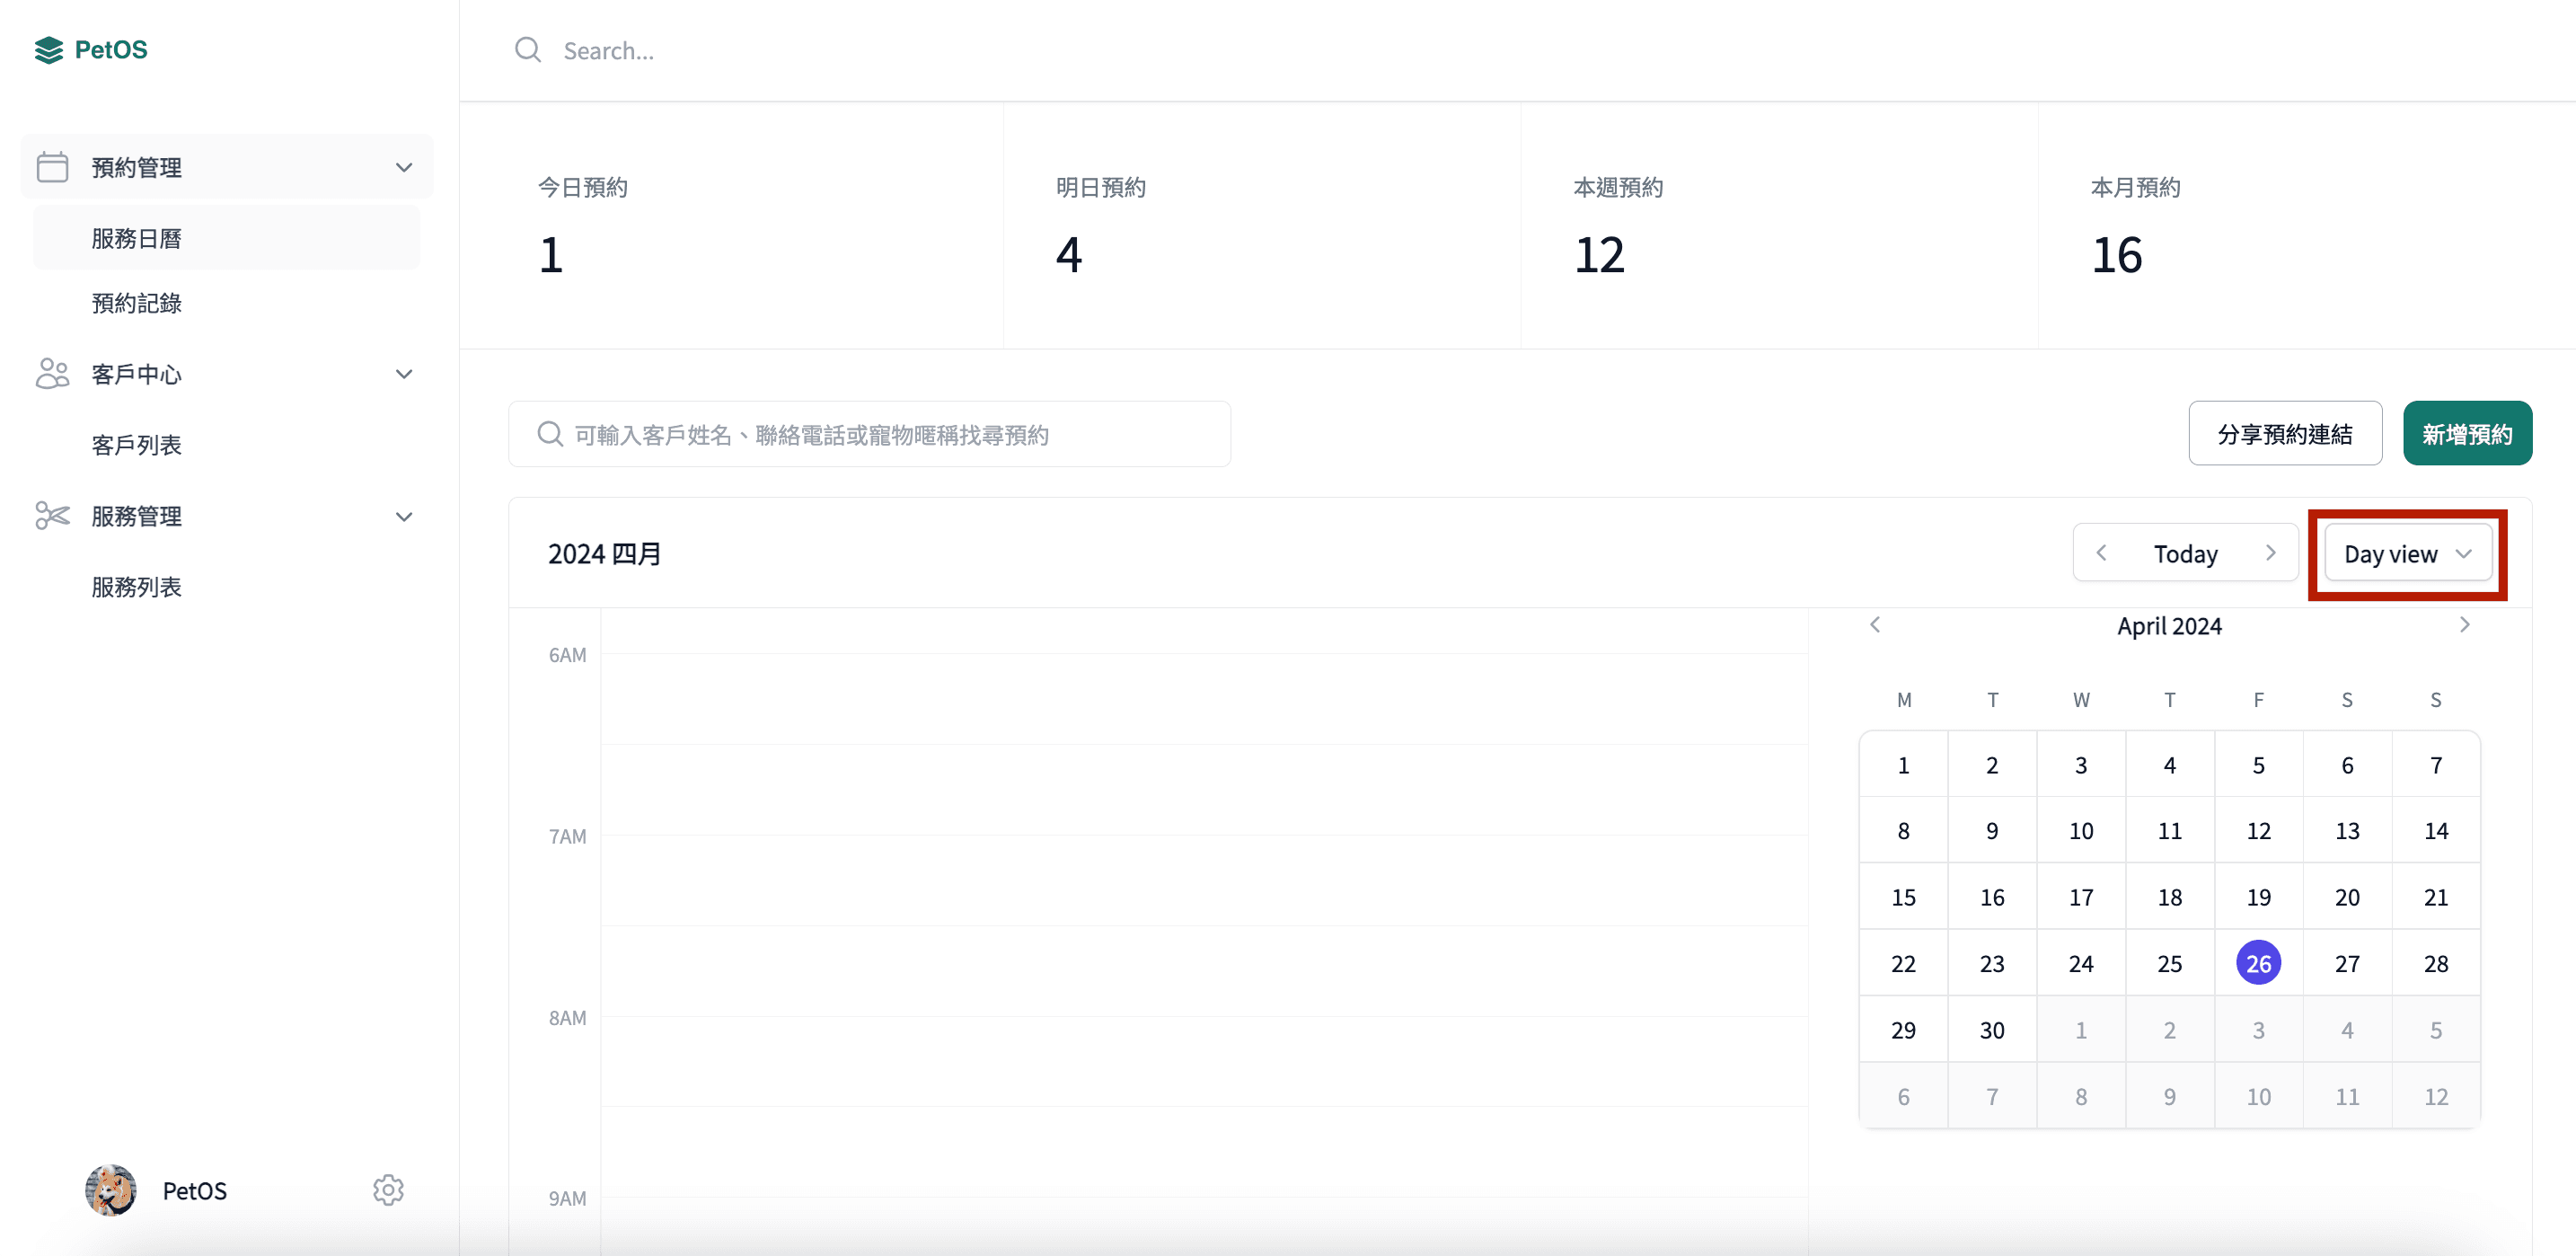This screenshot has height=1256, width=2576.
Task: Click the people icon beside 客戶中心
Action: [52, 374]
